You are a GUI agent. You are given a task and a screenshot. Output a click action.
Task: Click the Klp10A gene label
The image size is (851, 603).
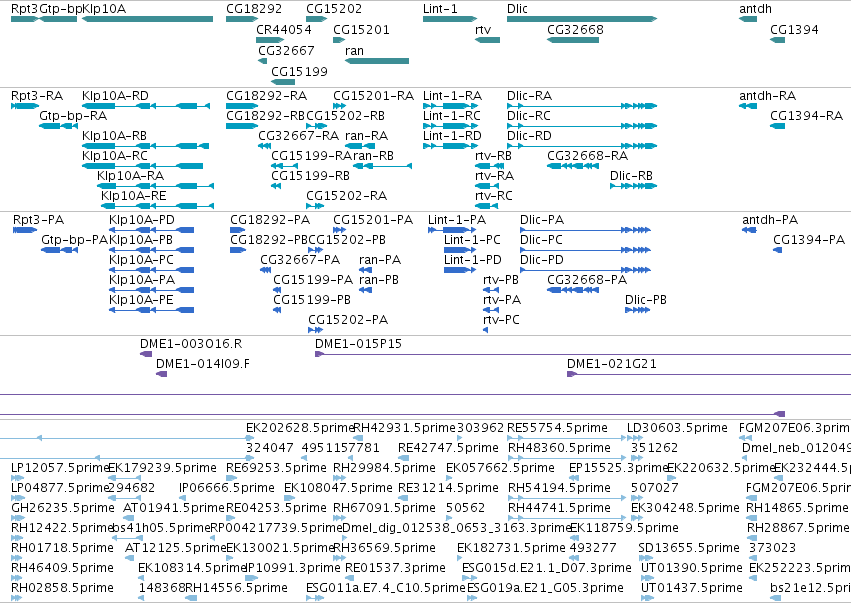point(104,9)
